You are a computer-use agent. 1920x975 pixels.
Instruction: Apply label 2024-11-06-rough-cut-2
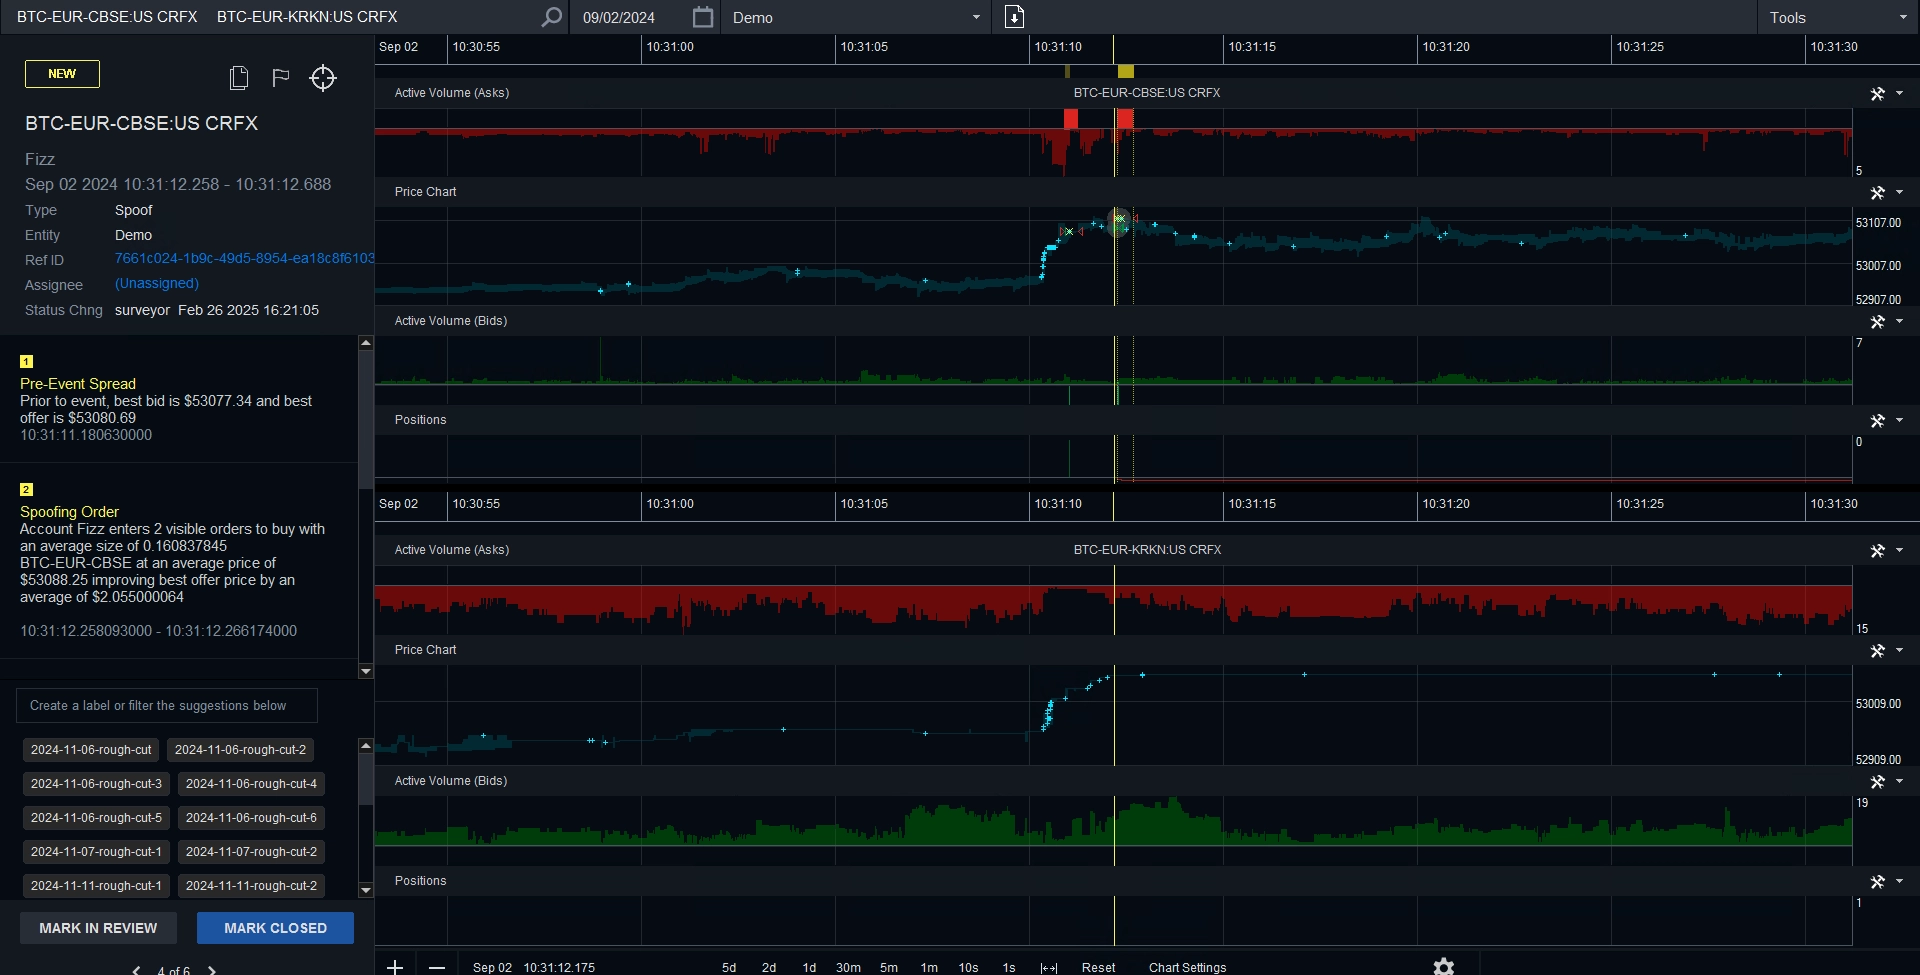240,750
